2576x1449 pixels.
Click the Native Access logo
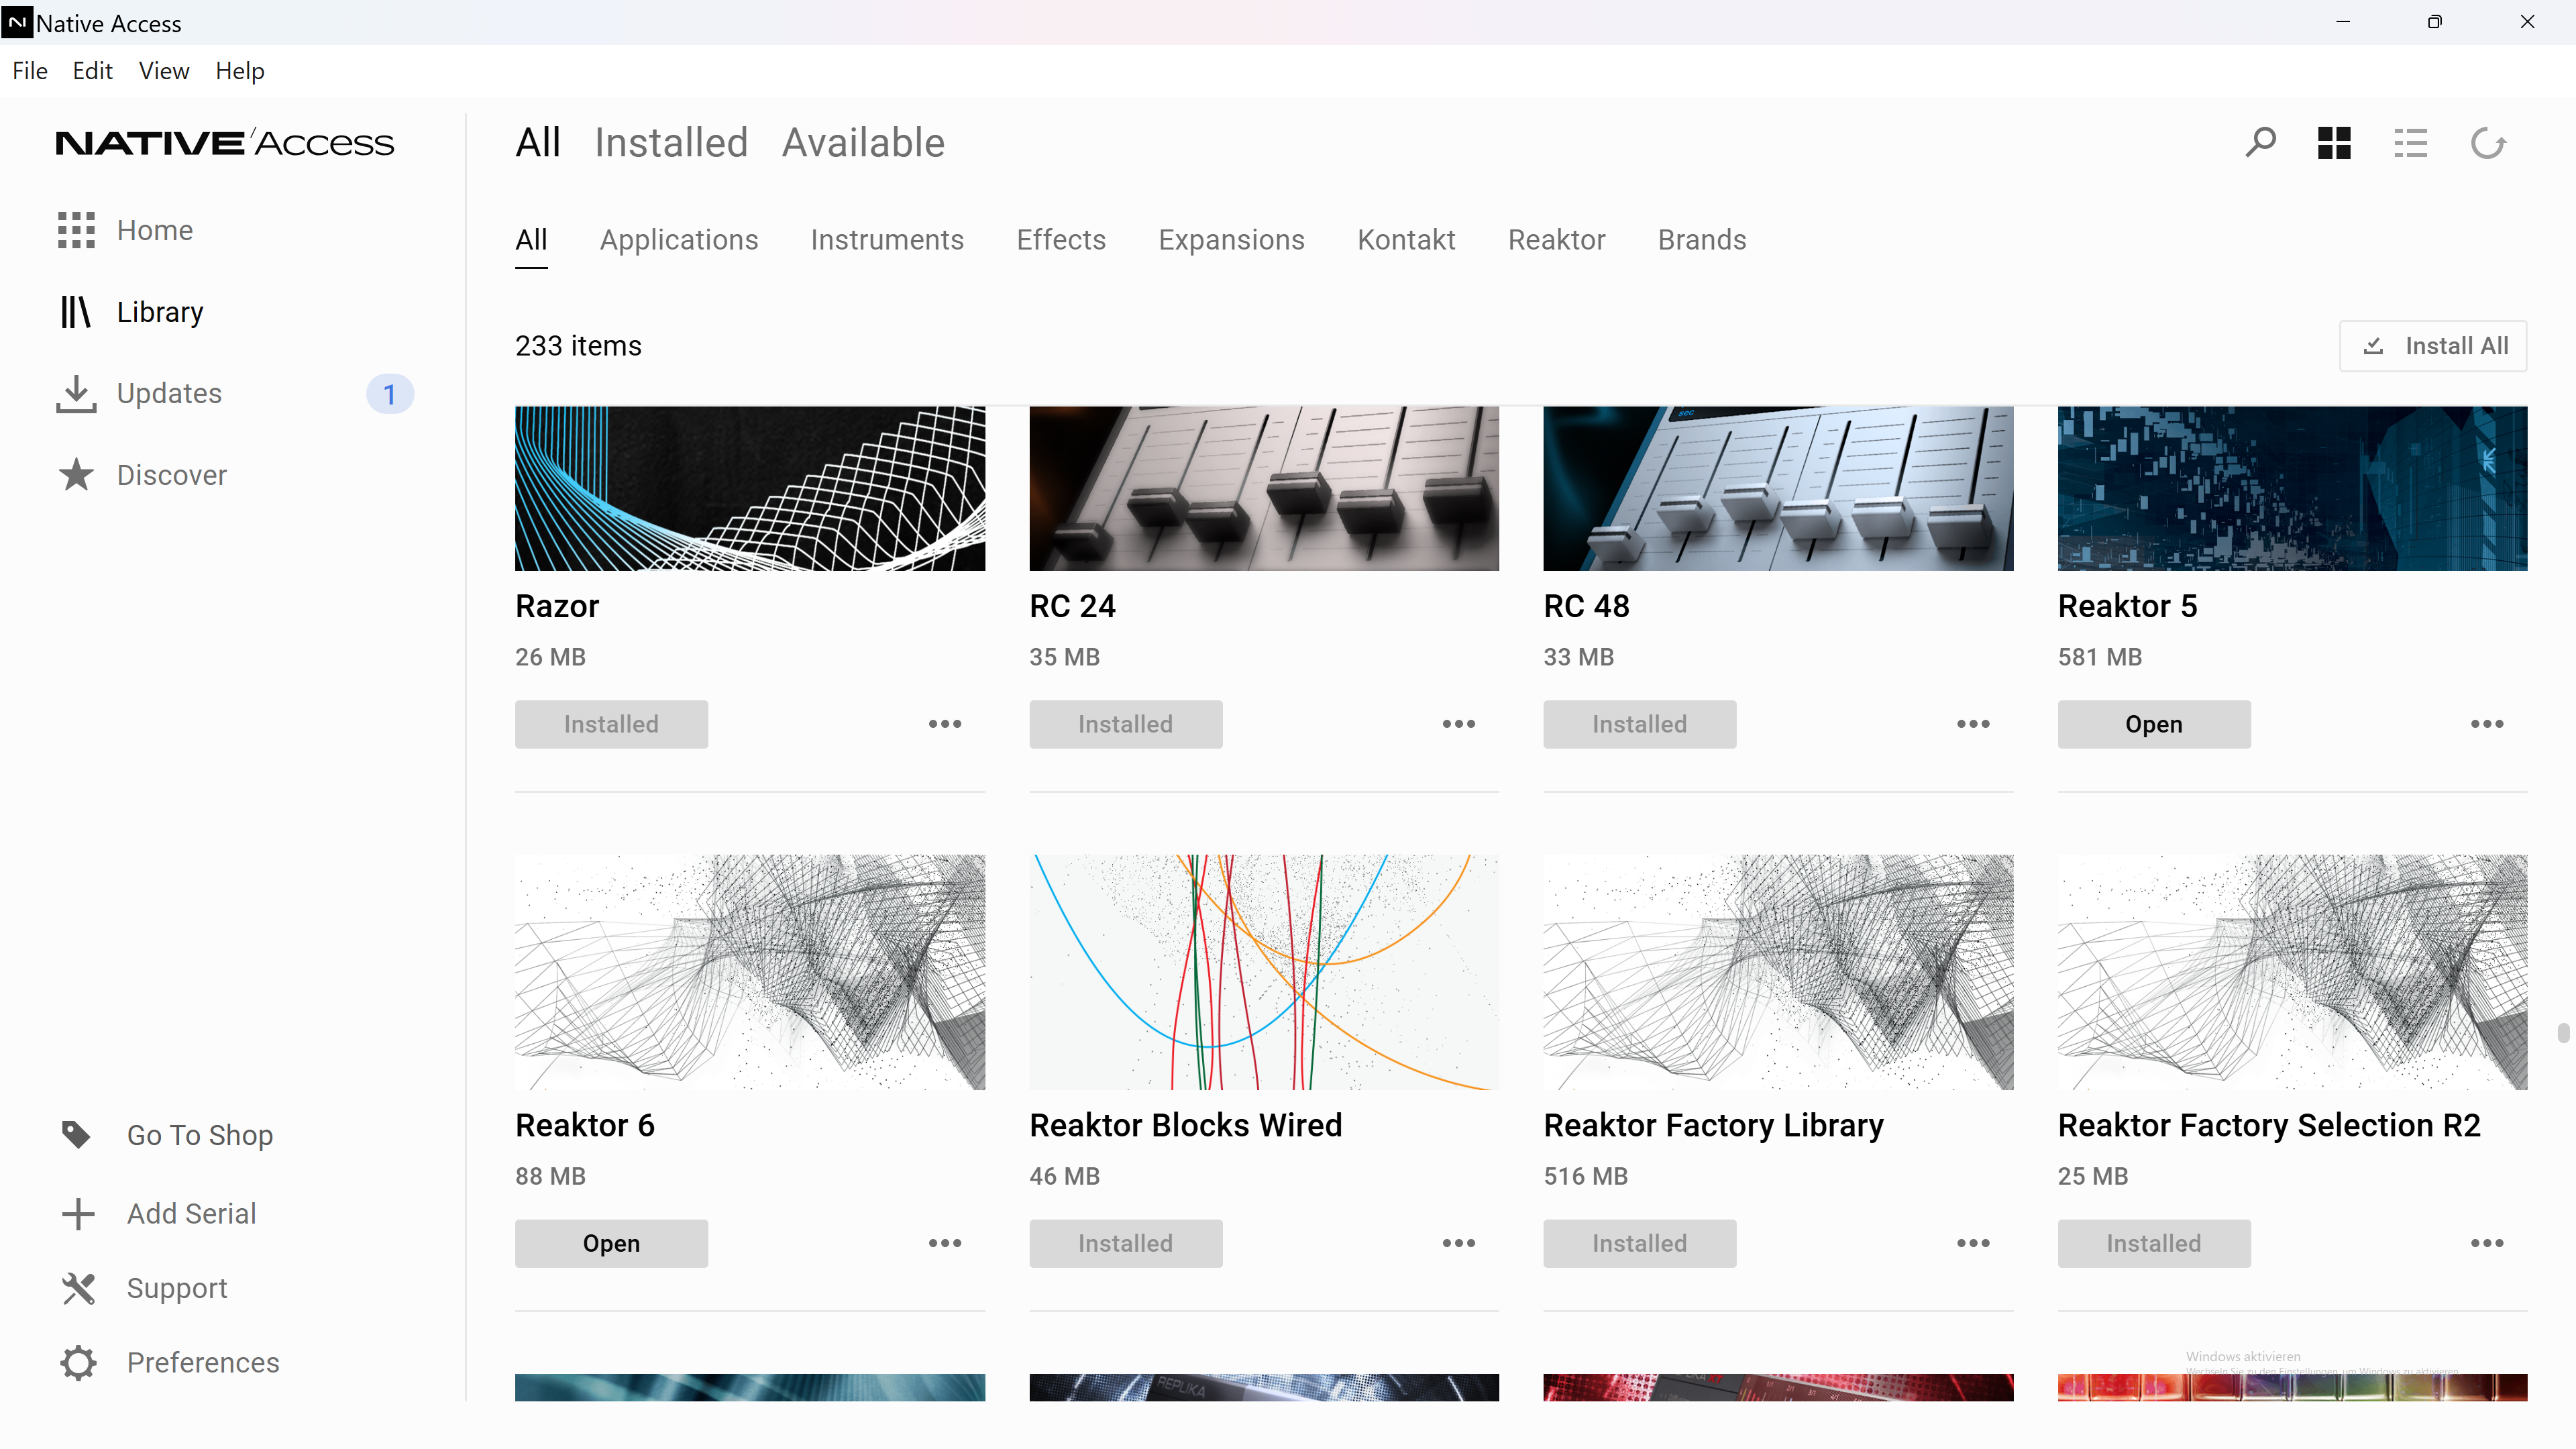tap(225, 143)
